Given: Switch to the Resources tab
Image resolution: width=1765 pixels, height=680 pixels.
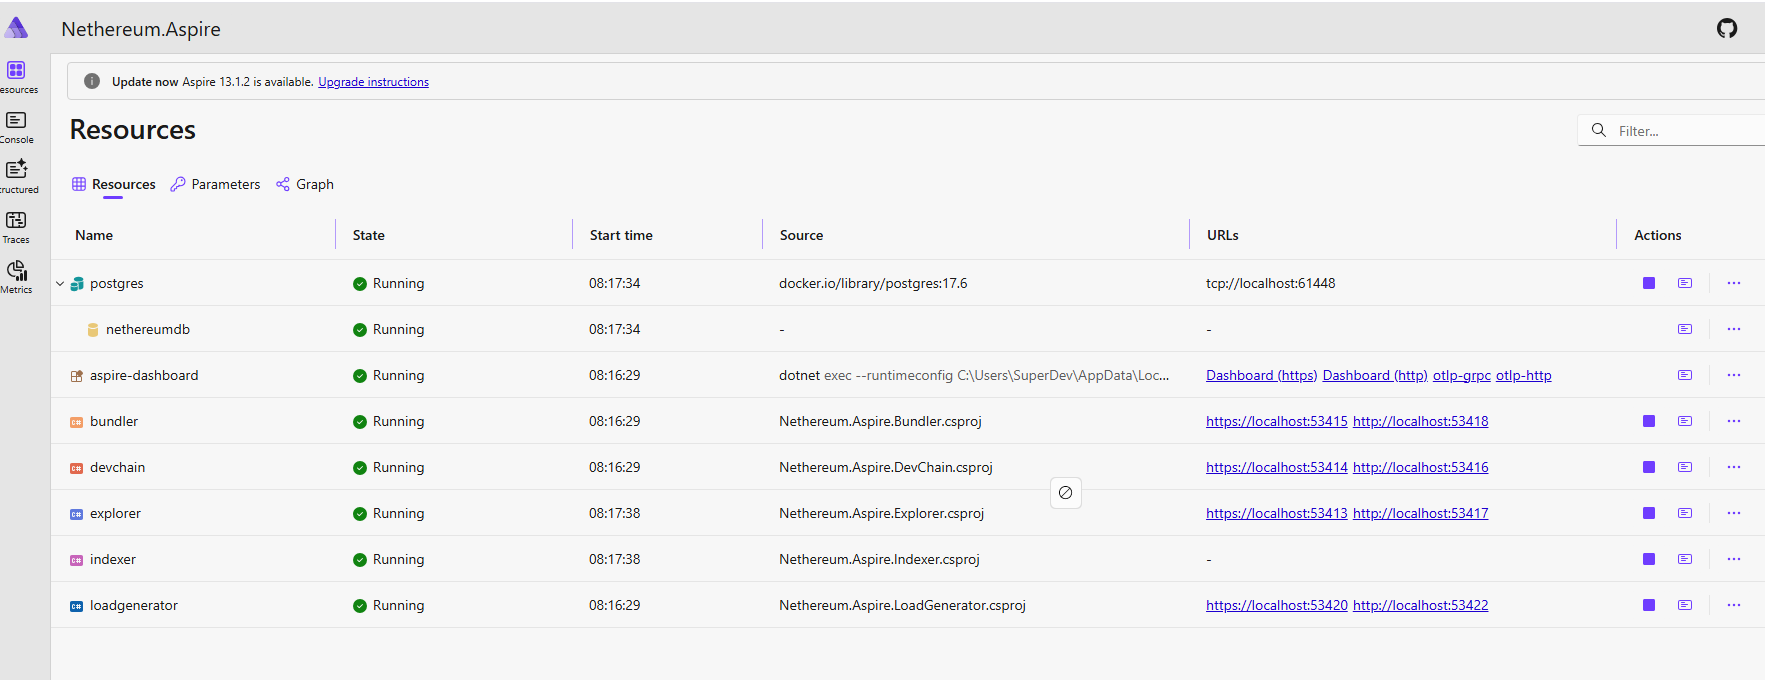Looking at the screenshot, I should 113,184.
